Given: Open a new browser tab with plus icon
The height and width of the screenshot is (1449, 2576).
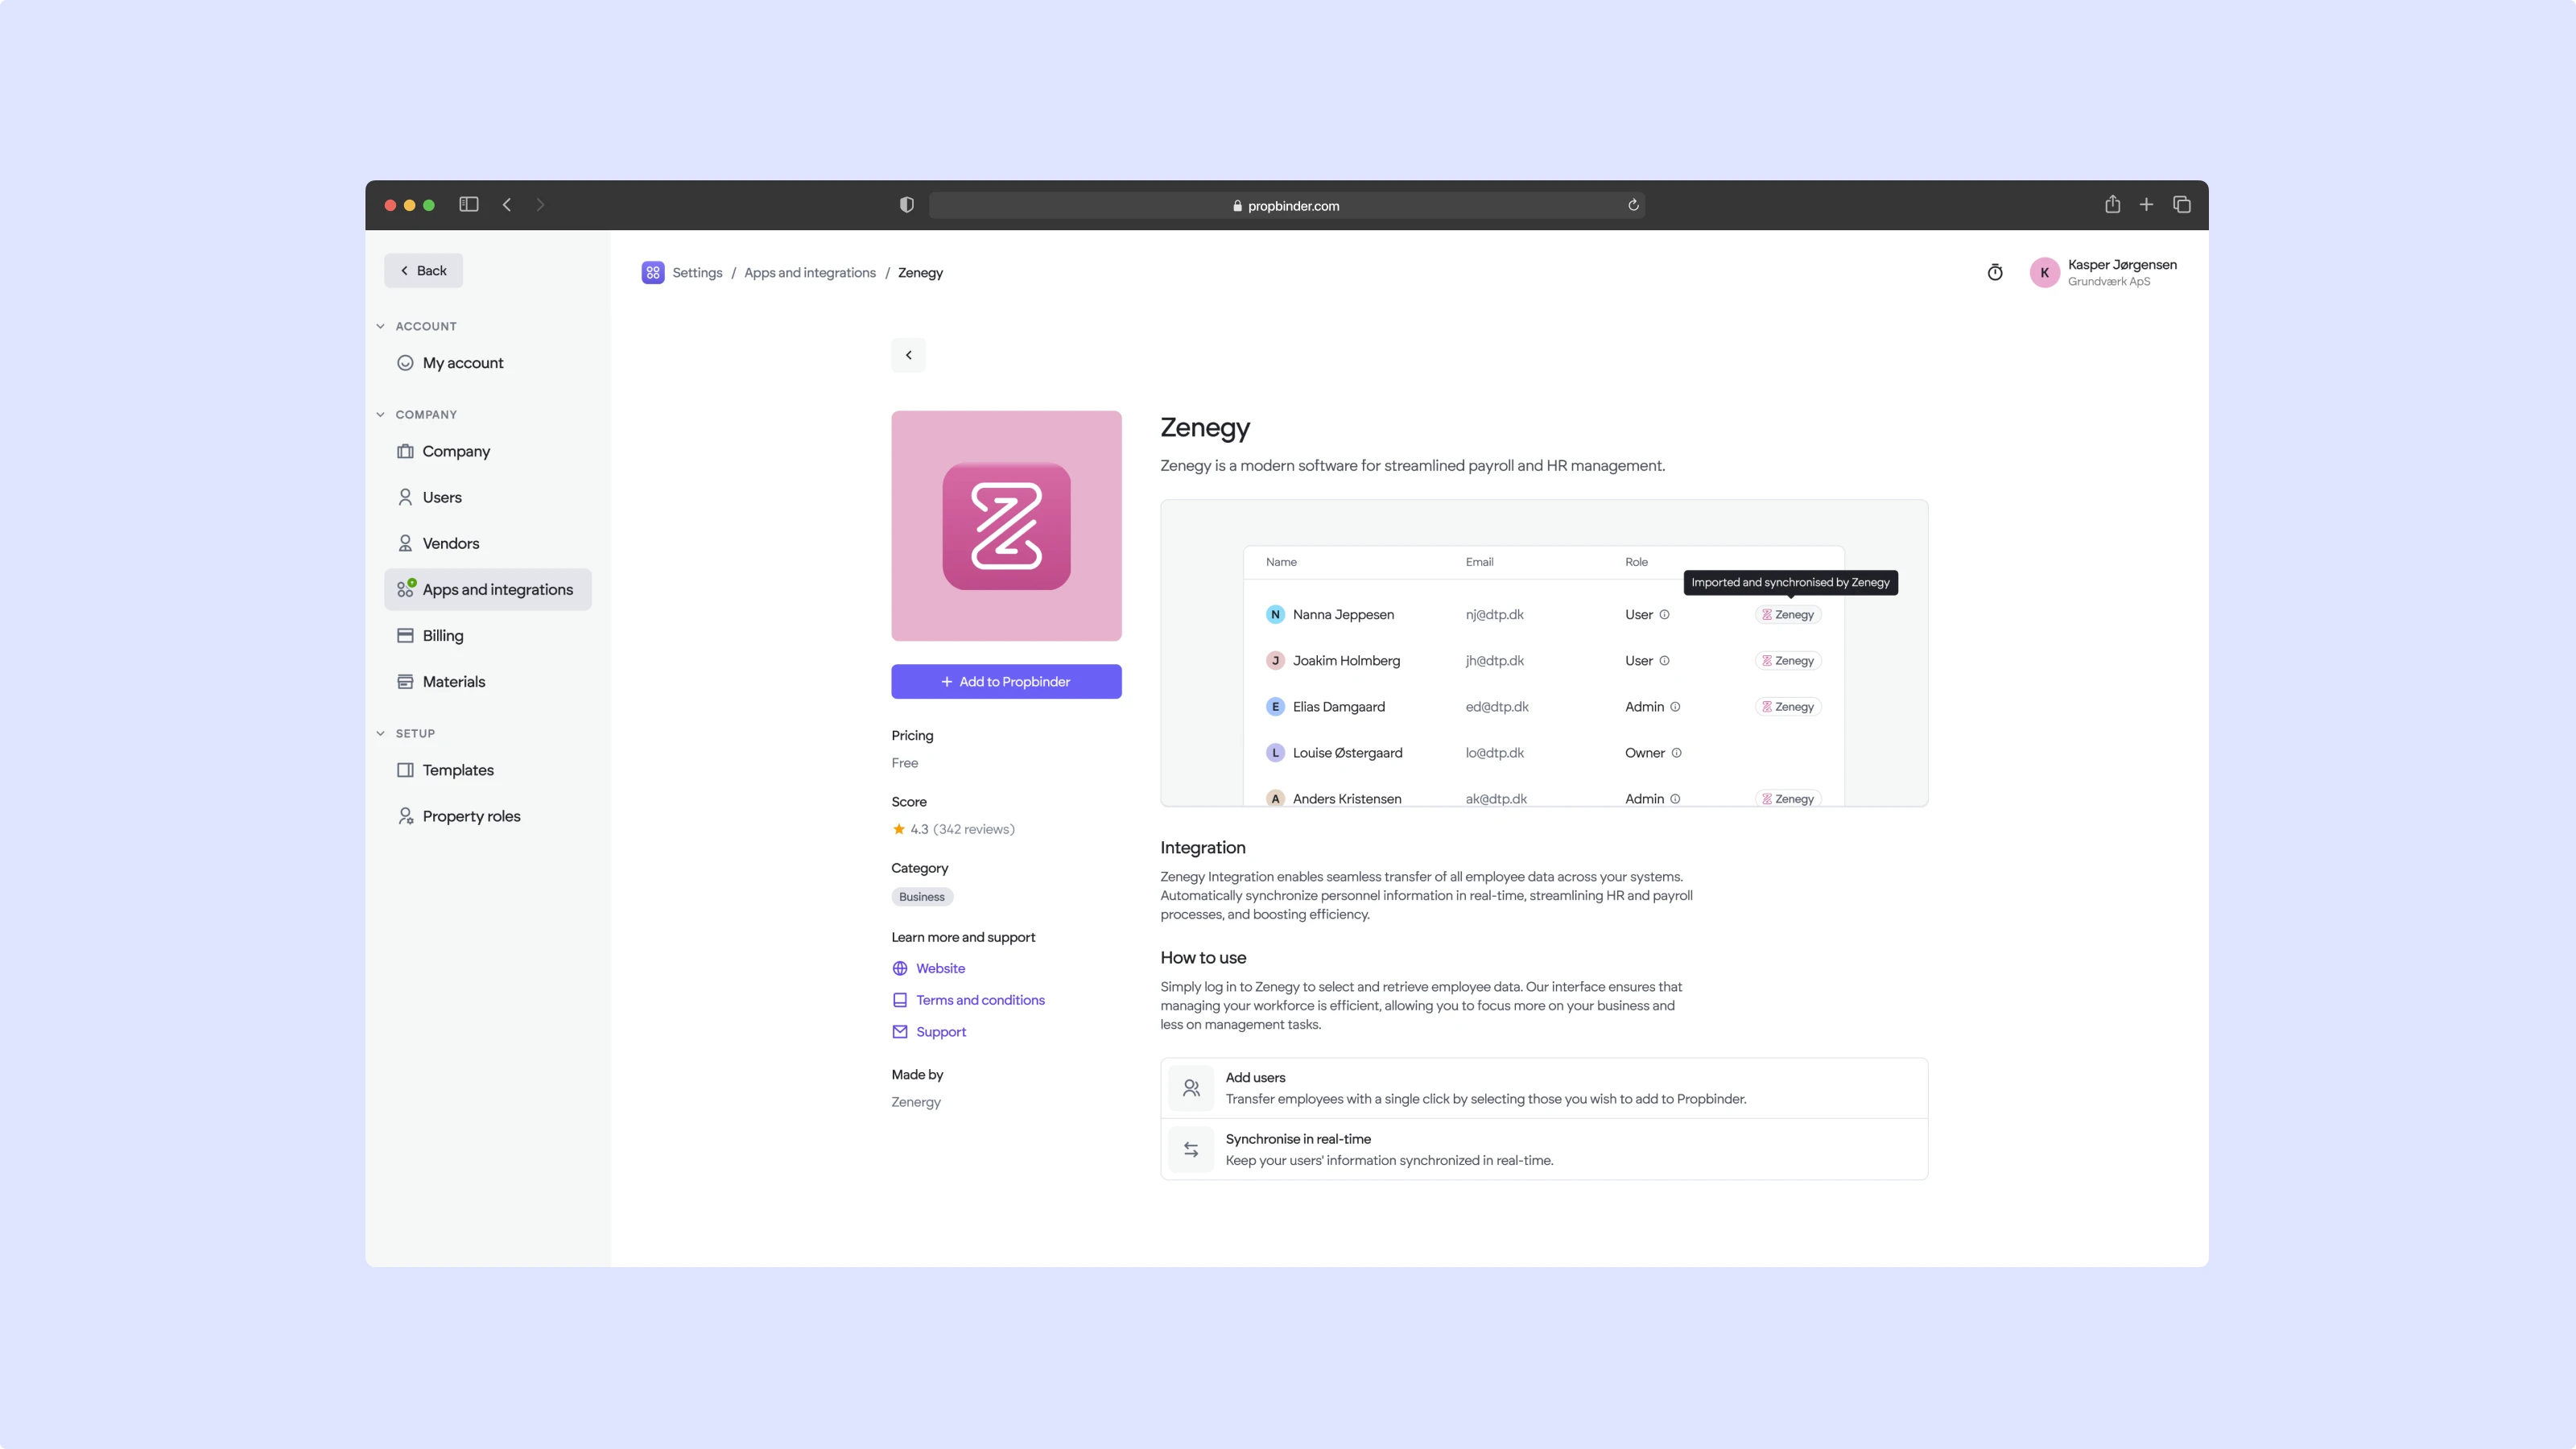Looking at the screenshot, I should click(x=2146, y=204).
